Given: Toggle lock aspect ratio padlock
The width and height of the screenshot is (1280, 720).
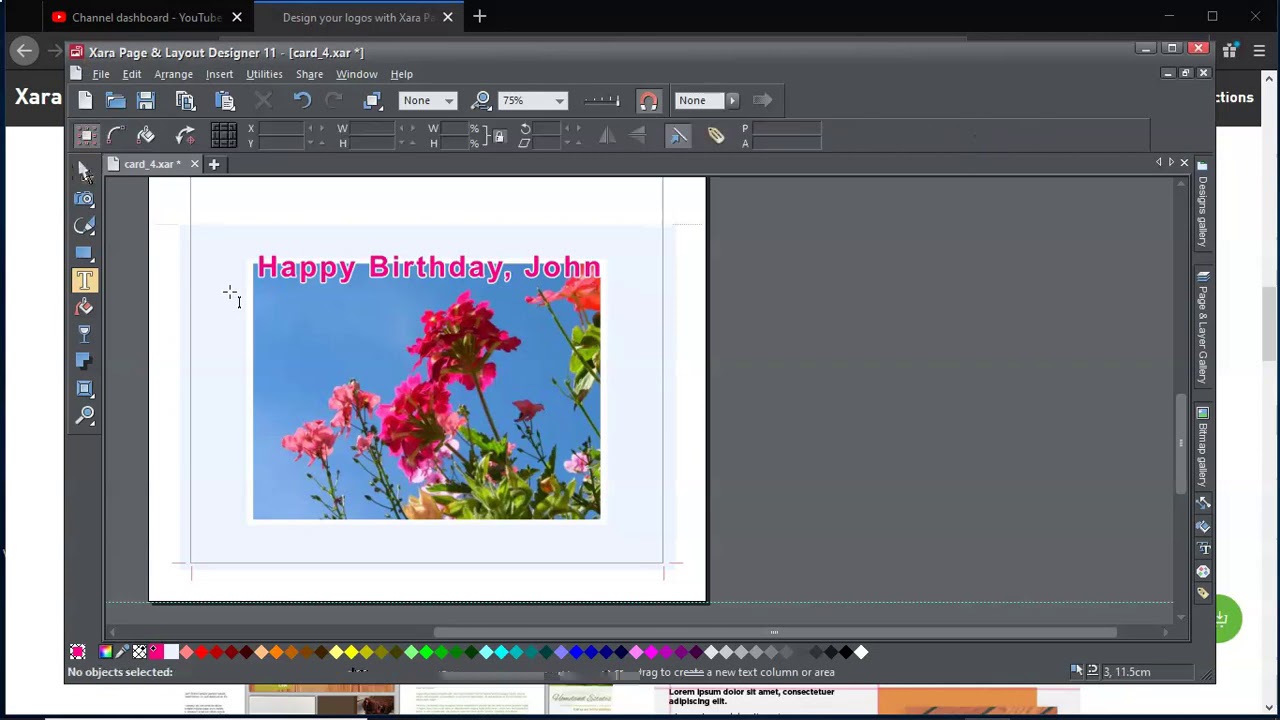Looking at the screenshot, I should [499, 136].
